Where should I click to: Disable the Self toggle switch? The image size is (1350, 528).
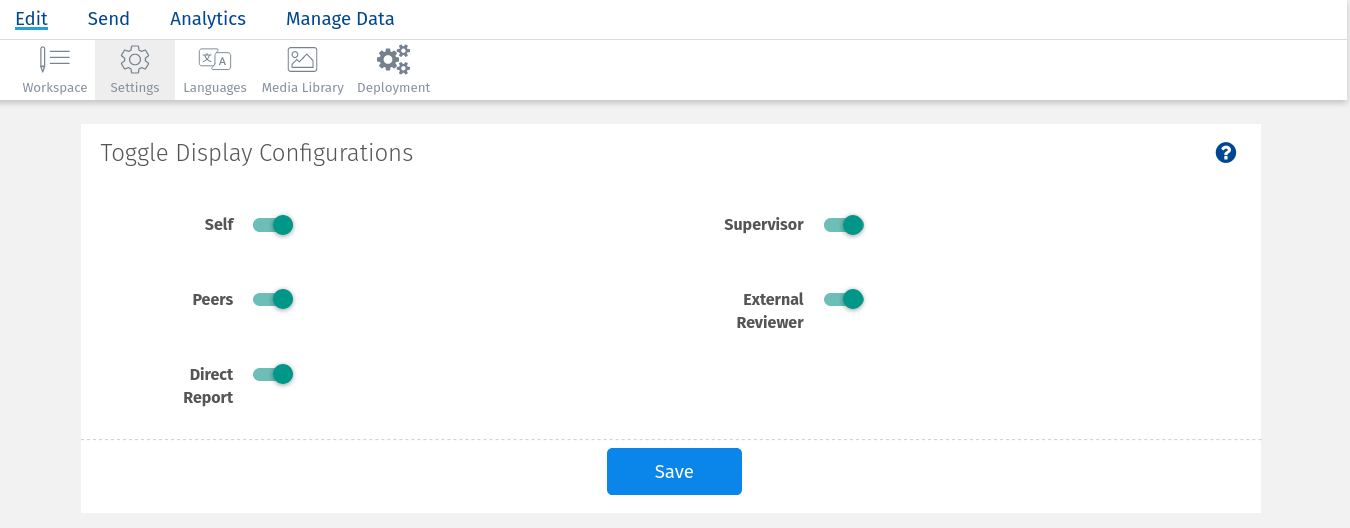(273, 225)
